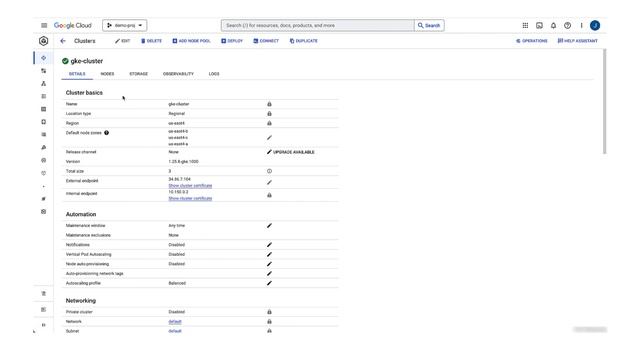Open the Operations panel link
Screen dimensions: 640x360
531,41
